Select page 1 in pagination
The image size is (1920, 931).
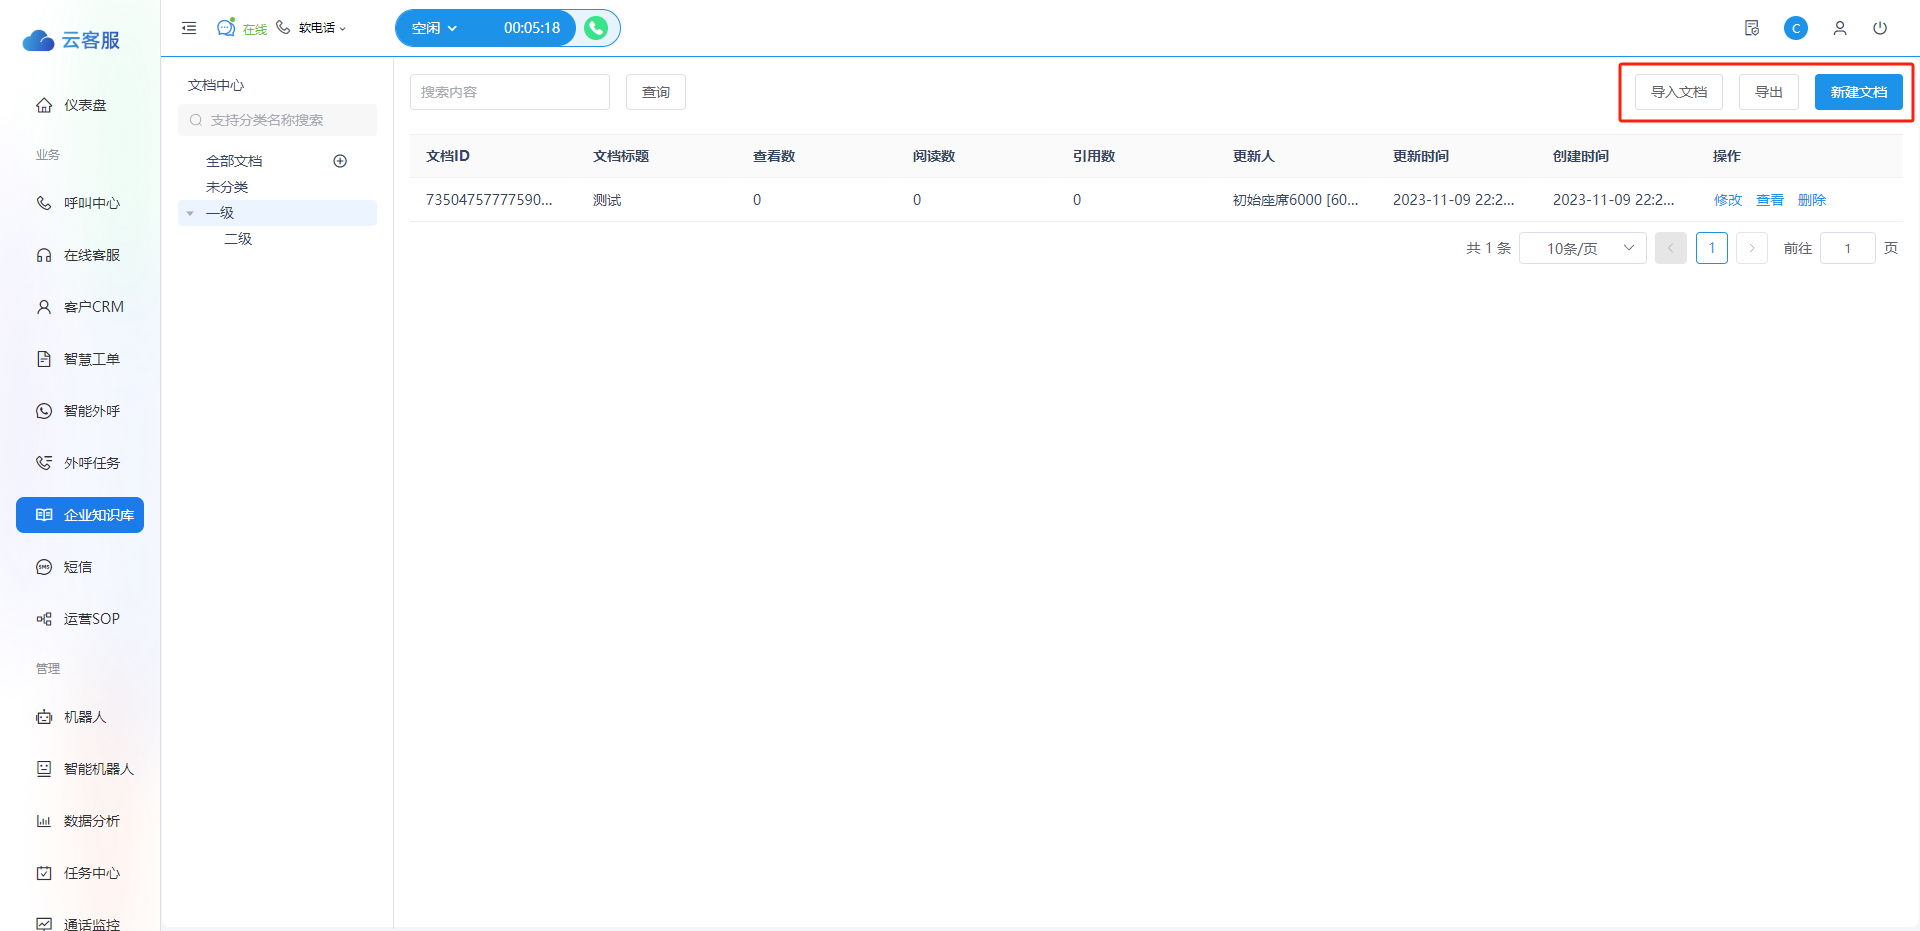pyautogui.click(x=1712, y=248)
